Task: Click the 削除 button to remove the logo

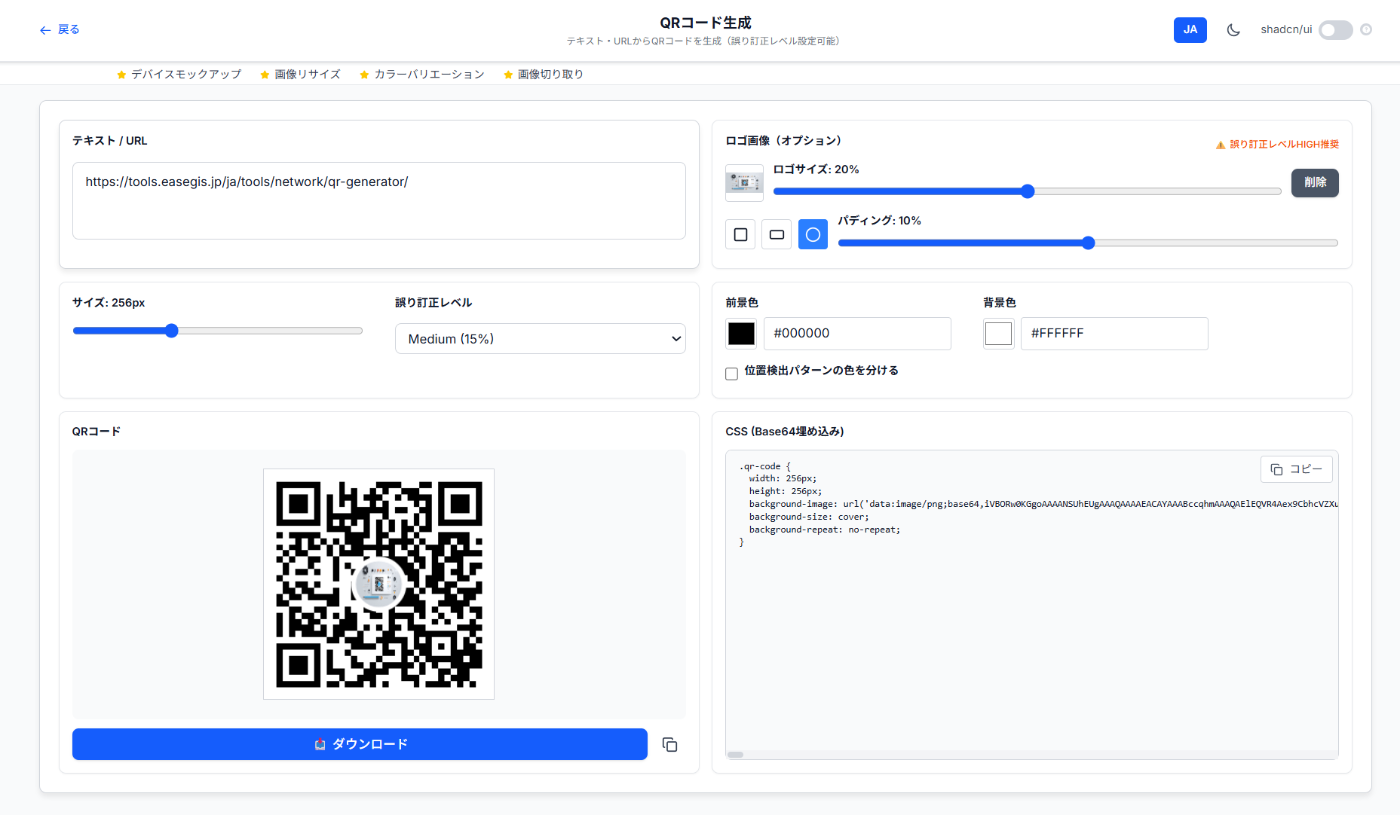Action: [1315, 183]
